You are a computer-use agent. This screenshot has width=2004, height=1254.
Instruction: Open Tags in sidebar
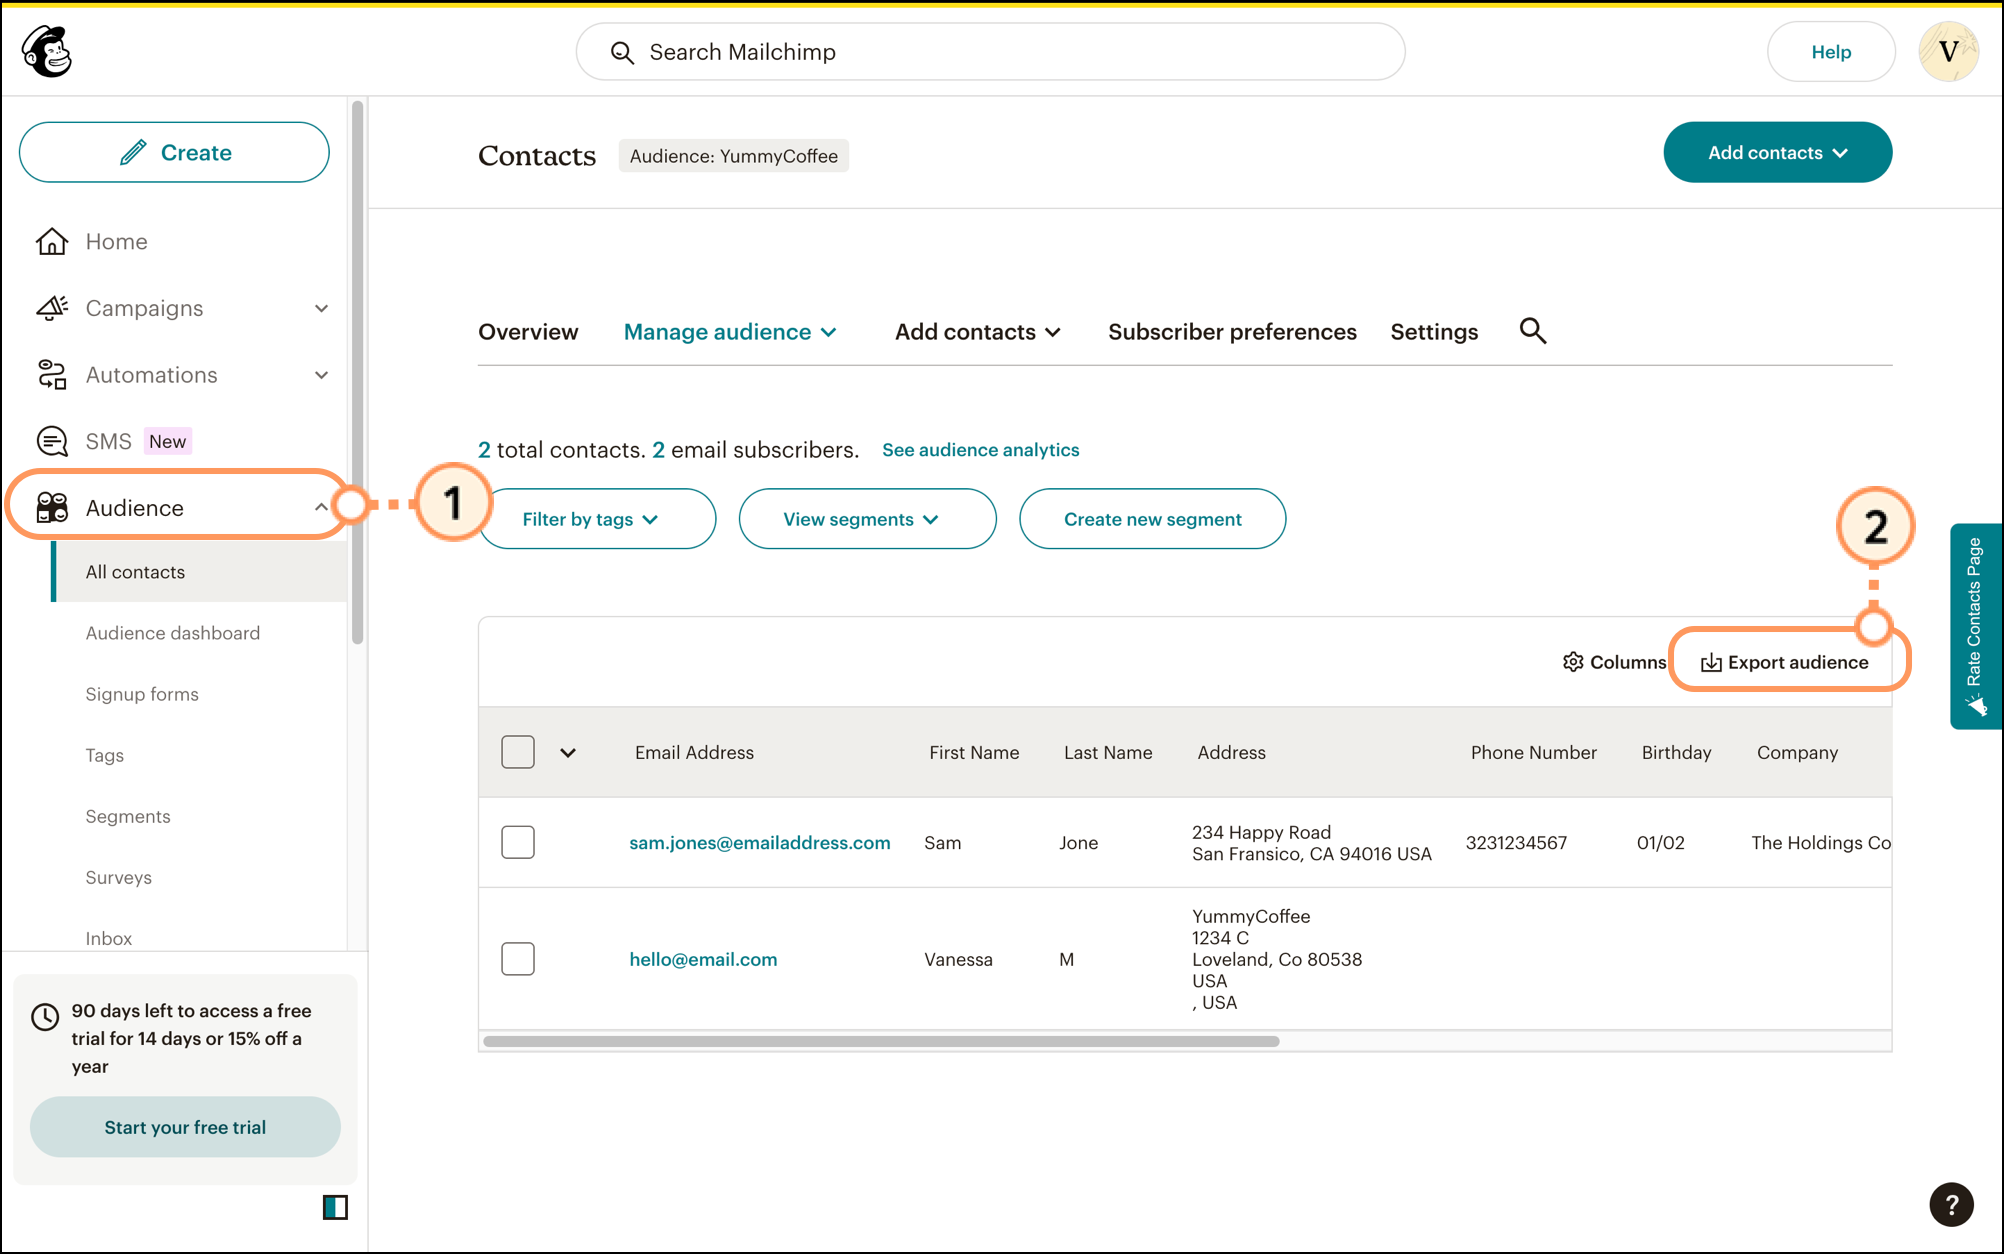pos(105,755)
